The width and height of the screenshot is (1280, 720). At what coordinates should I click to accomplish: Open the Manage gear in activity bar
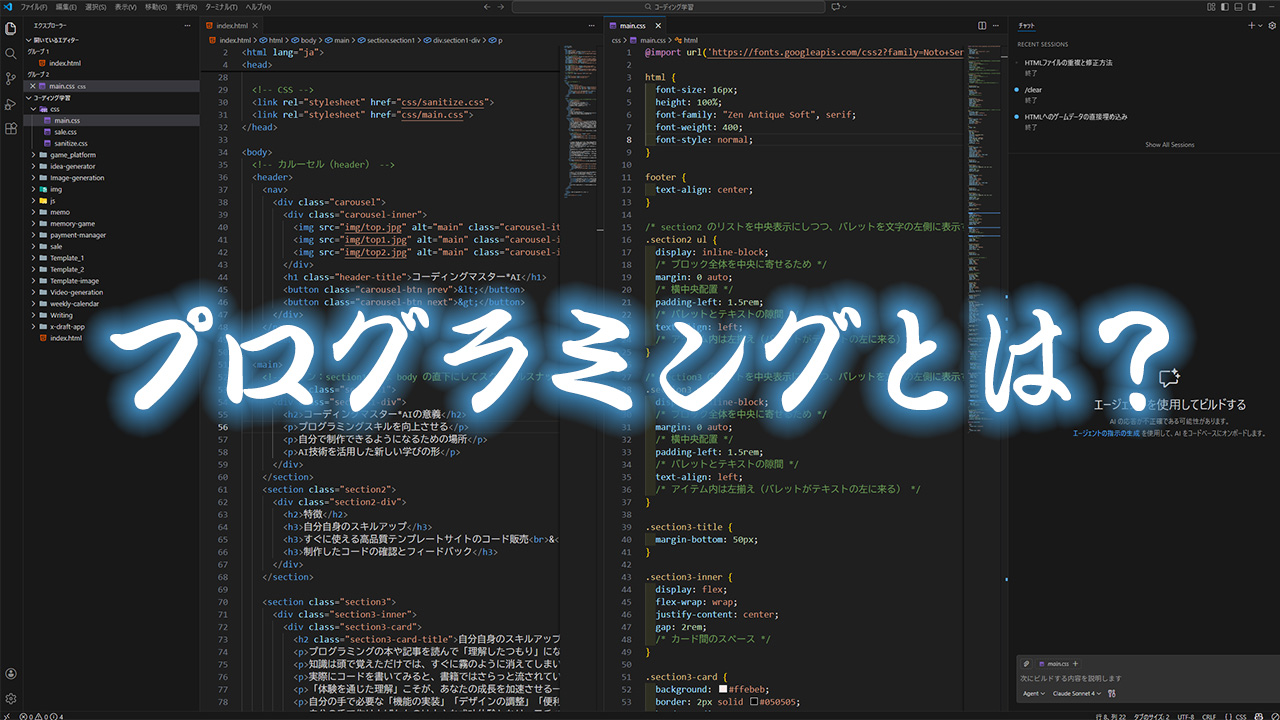tap(11, 698)
